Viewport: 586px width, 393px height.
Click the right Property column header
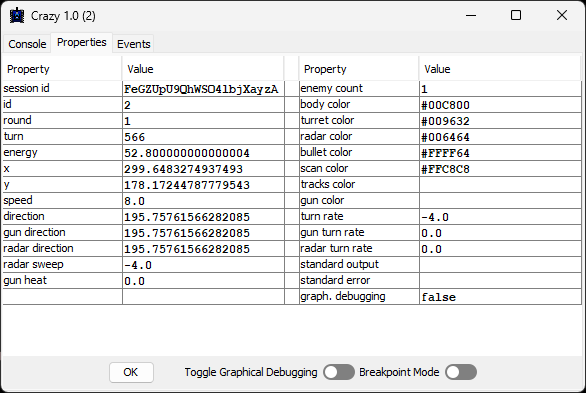[x=359, y=69]
